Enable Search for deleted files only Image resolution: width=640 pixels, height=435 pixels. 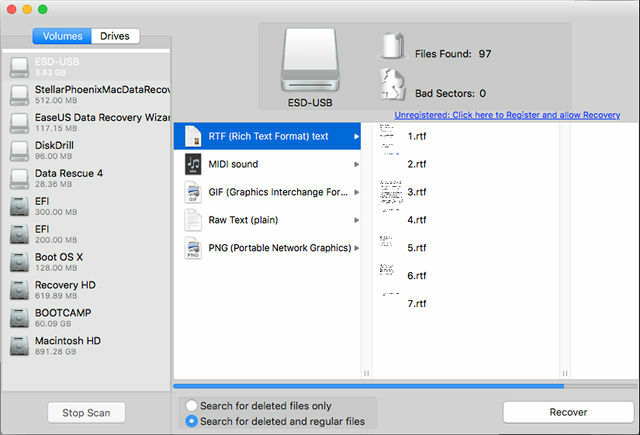point(191,406)
